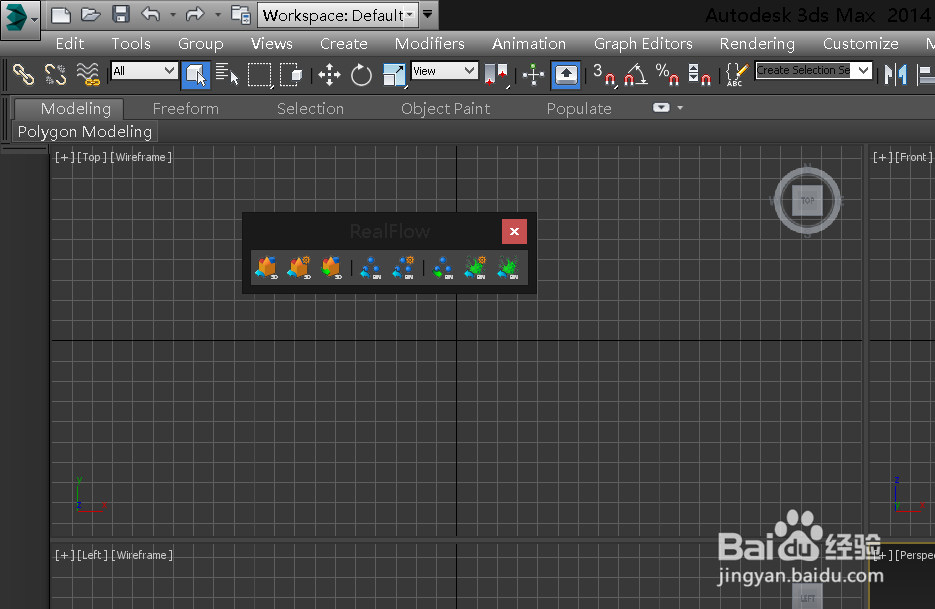This screenshot has width=935, height=609.
Task: Select the Select and Rotate tool
Action: click(361, 75)
